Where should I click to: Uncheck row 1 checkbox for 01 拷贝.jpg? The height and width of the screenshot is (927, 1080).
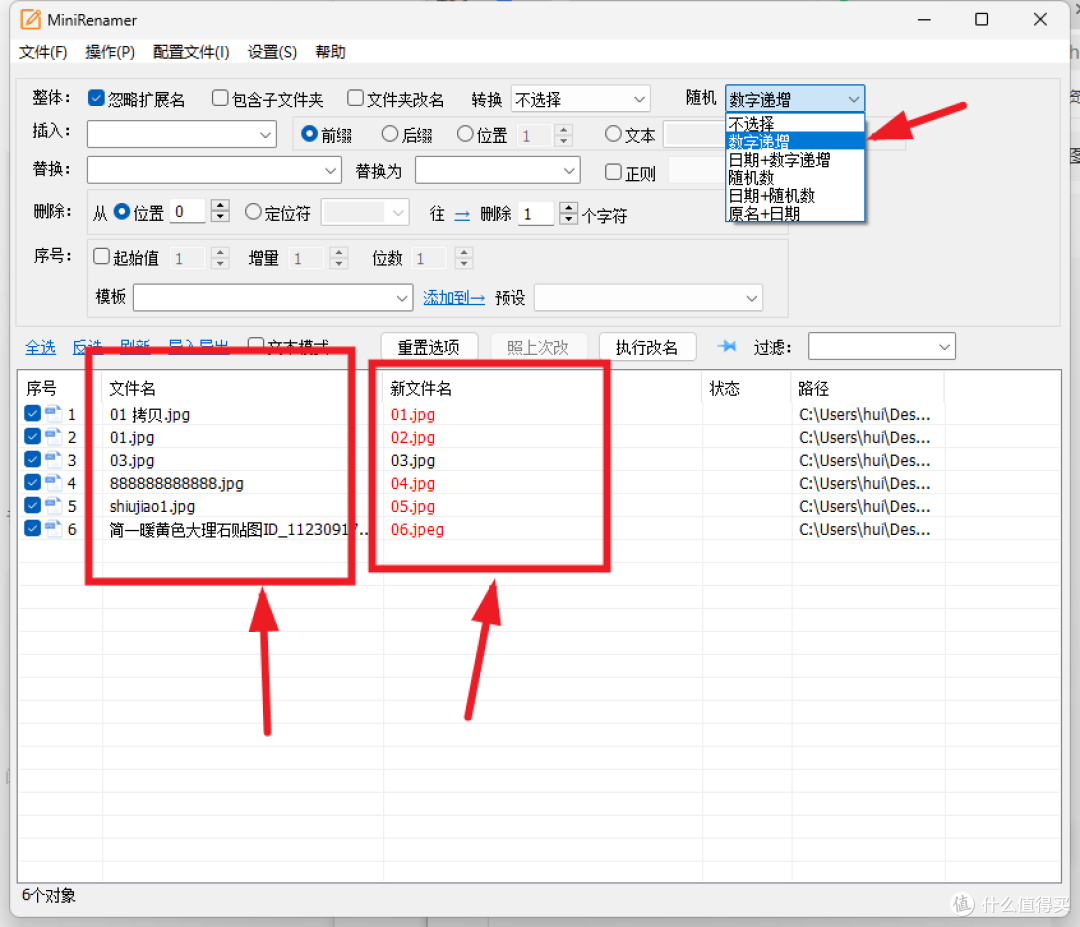(x=32, y=413)
